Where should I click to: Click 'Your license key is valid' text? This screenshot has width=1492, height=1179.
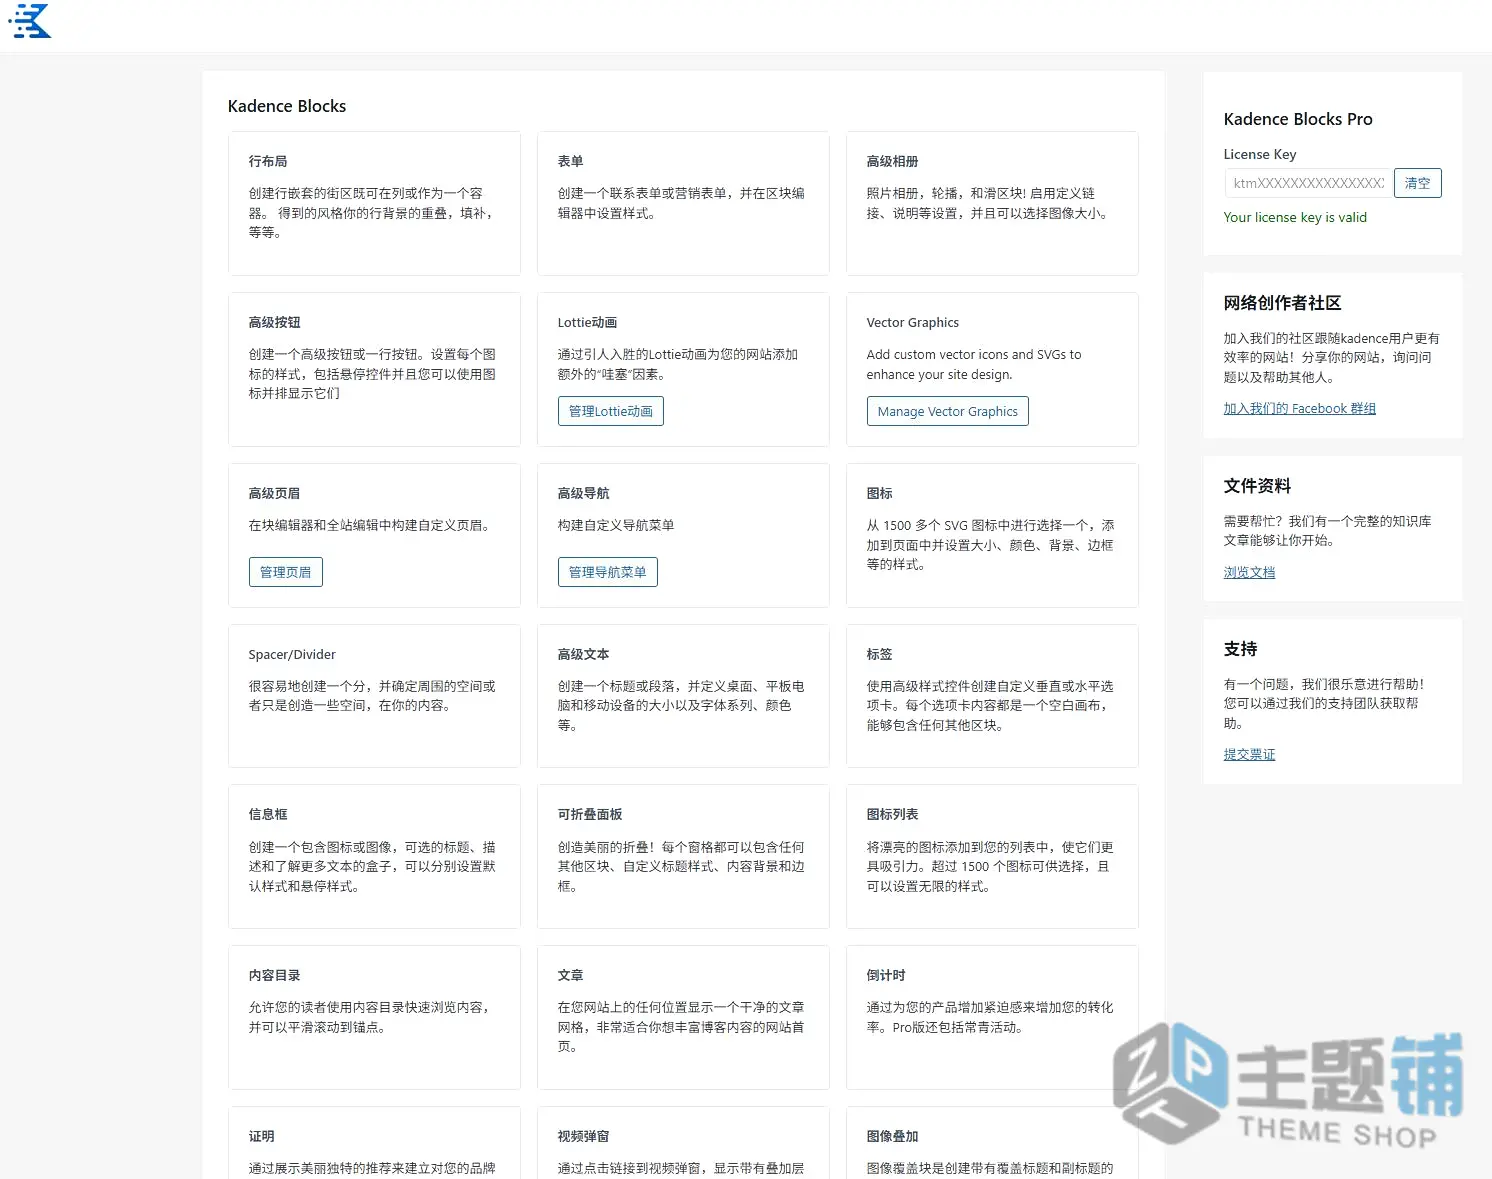[1295, 217]
